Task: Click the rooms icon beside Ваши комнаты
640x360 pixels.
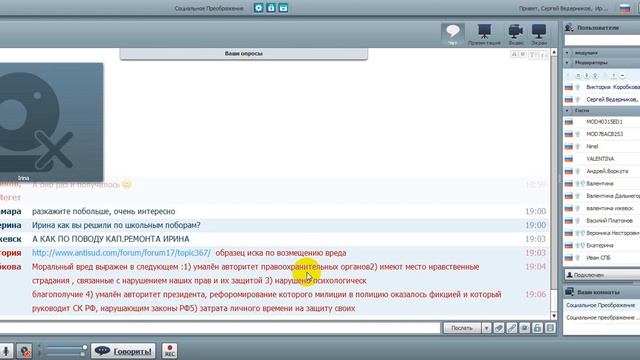Action: click(569, 292)
